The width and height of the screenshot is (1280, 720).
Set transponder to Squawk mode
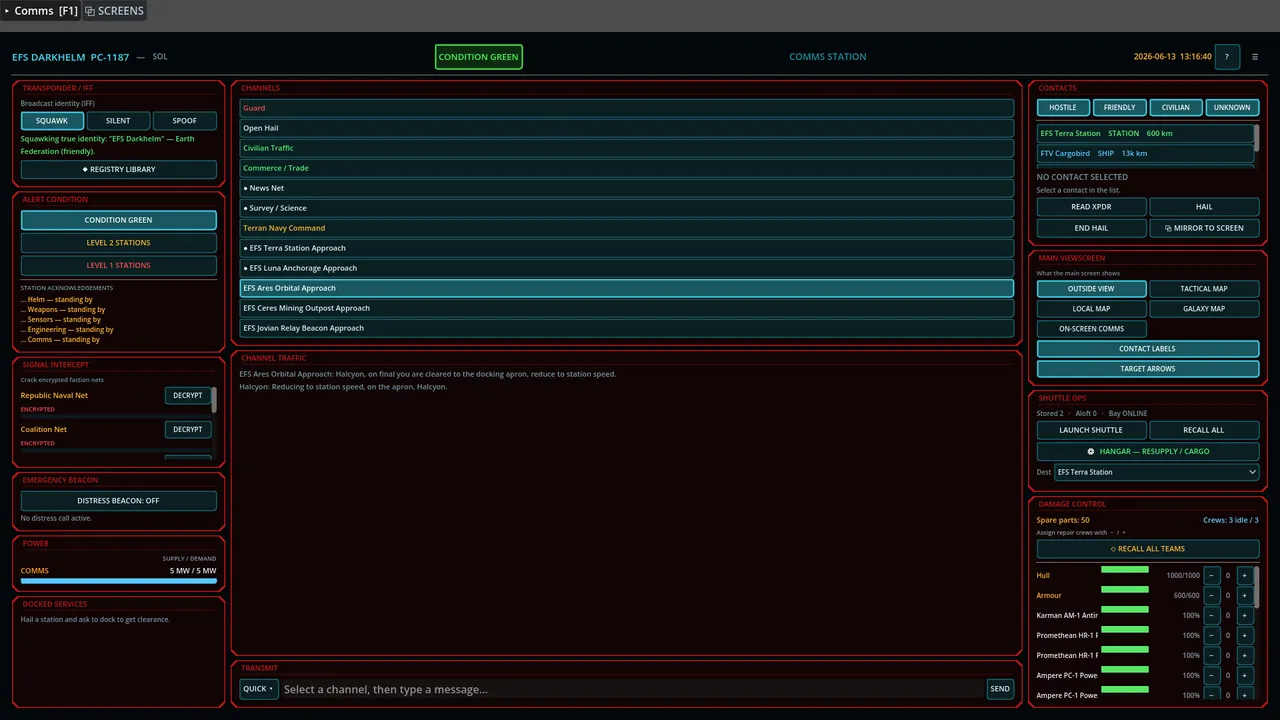[x=52, y=120]
